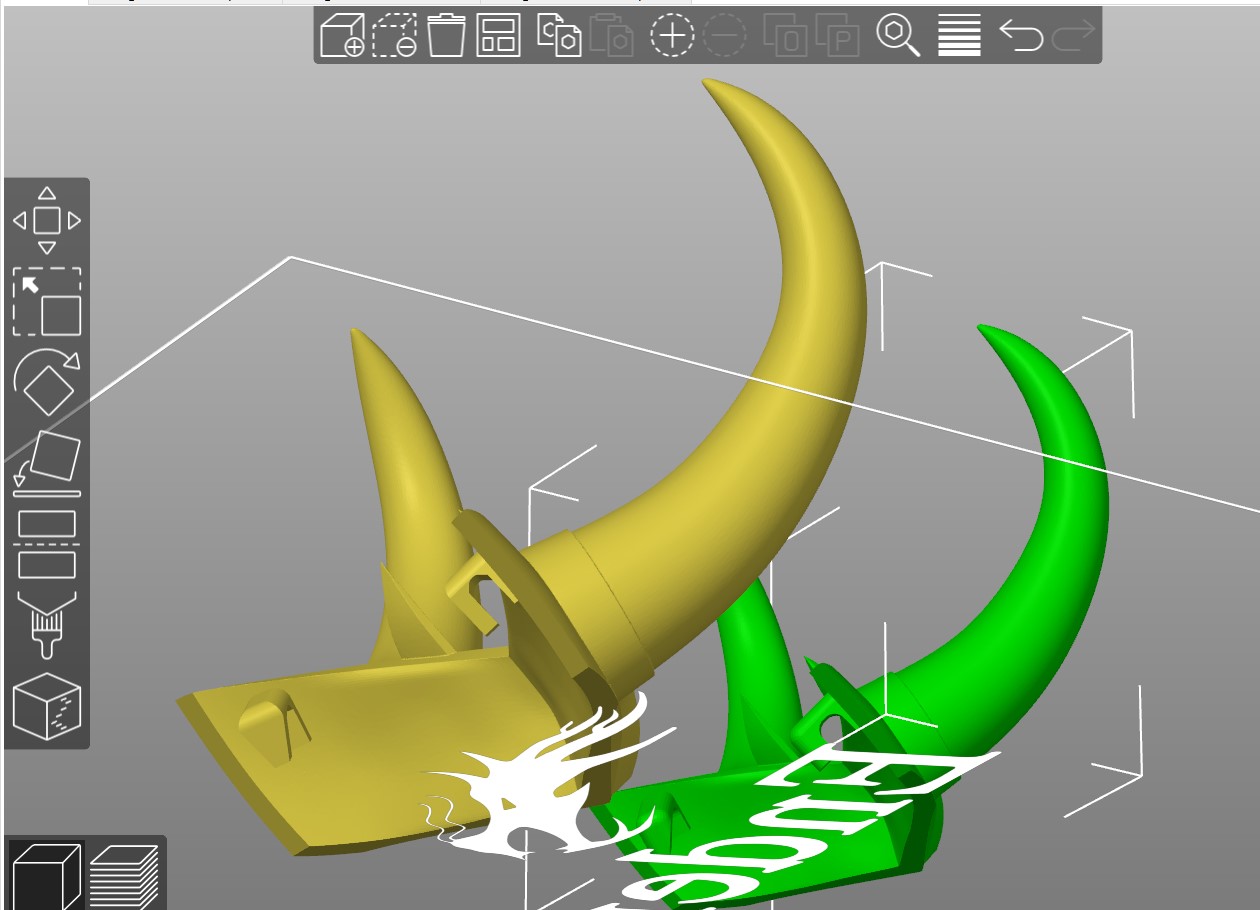Open Variable layer height tool
Viewport: 1260px width, 910px height.
[x=959, y=36]
